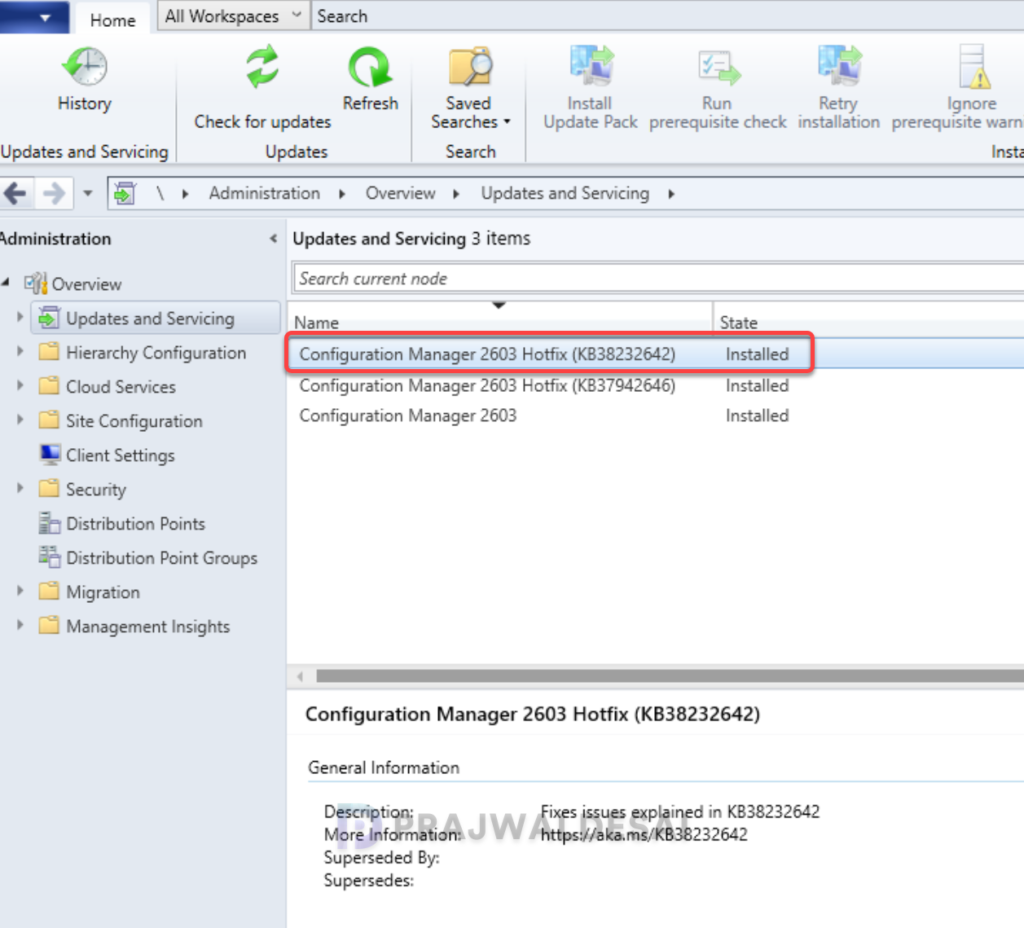This screenshot has width=1024, height=928.
Task: Expand the Migration node
Action: pyautogui.click(x=20, y=591)
